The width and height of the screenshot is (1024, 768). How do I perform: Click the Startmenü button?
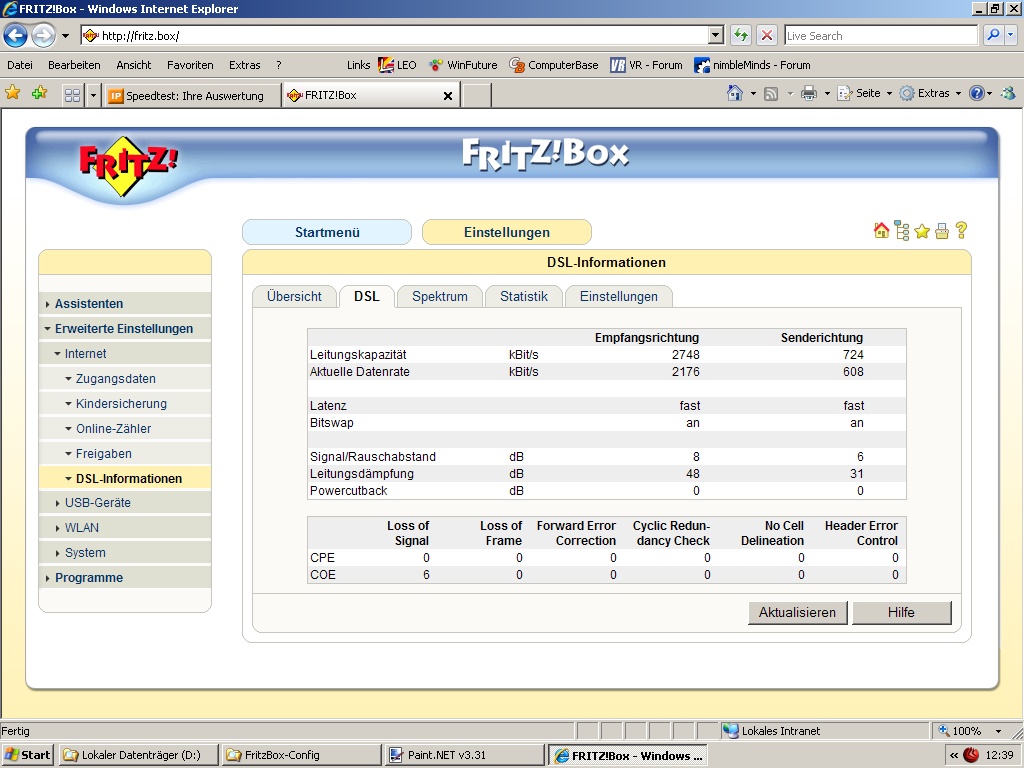pyautogui.click(x=327, y=232)
